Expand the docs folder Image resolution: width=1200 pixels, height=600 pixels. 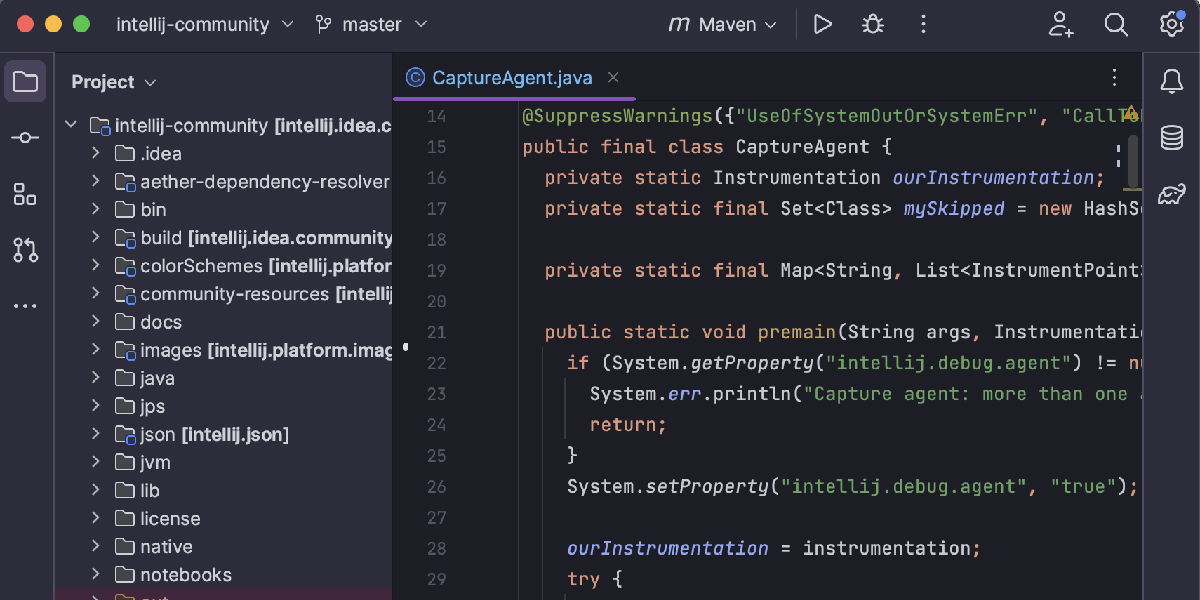point(96,321)
